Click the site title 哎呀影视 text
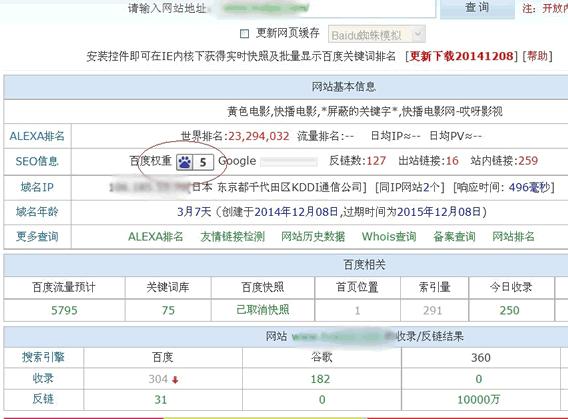568x419 pixels. point(481,111)
